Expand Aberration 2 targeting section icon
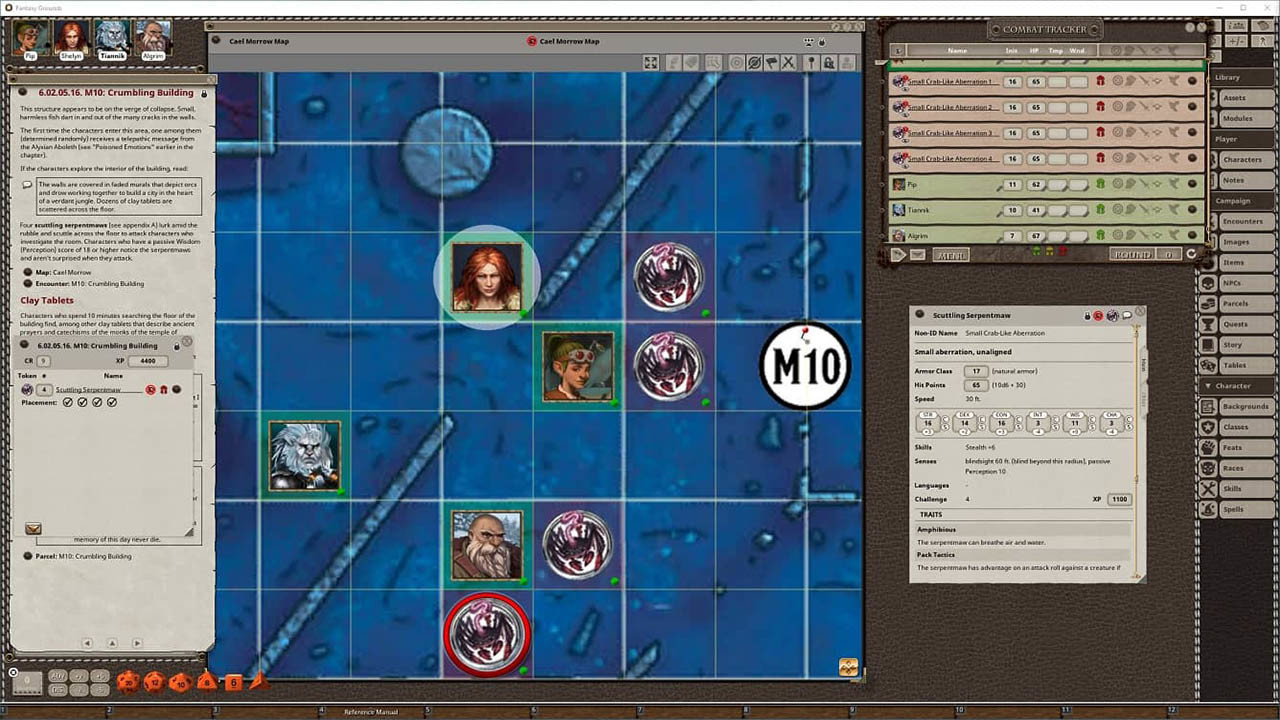 [x=1119, y=107]
